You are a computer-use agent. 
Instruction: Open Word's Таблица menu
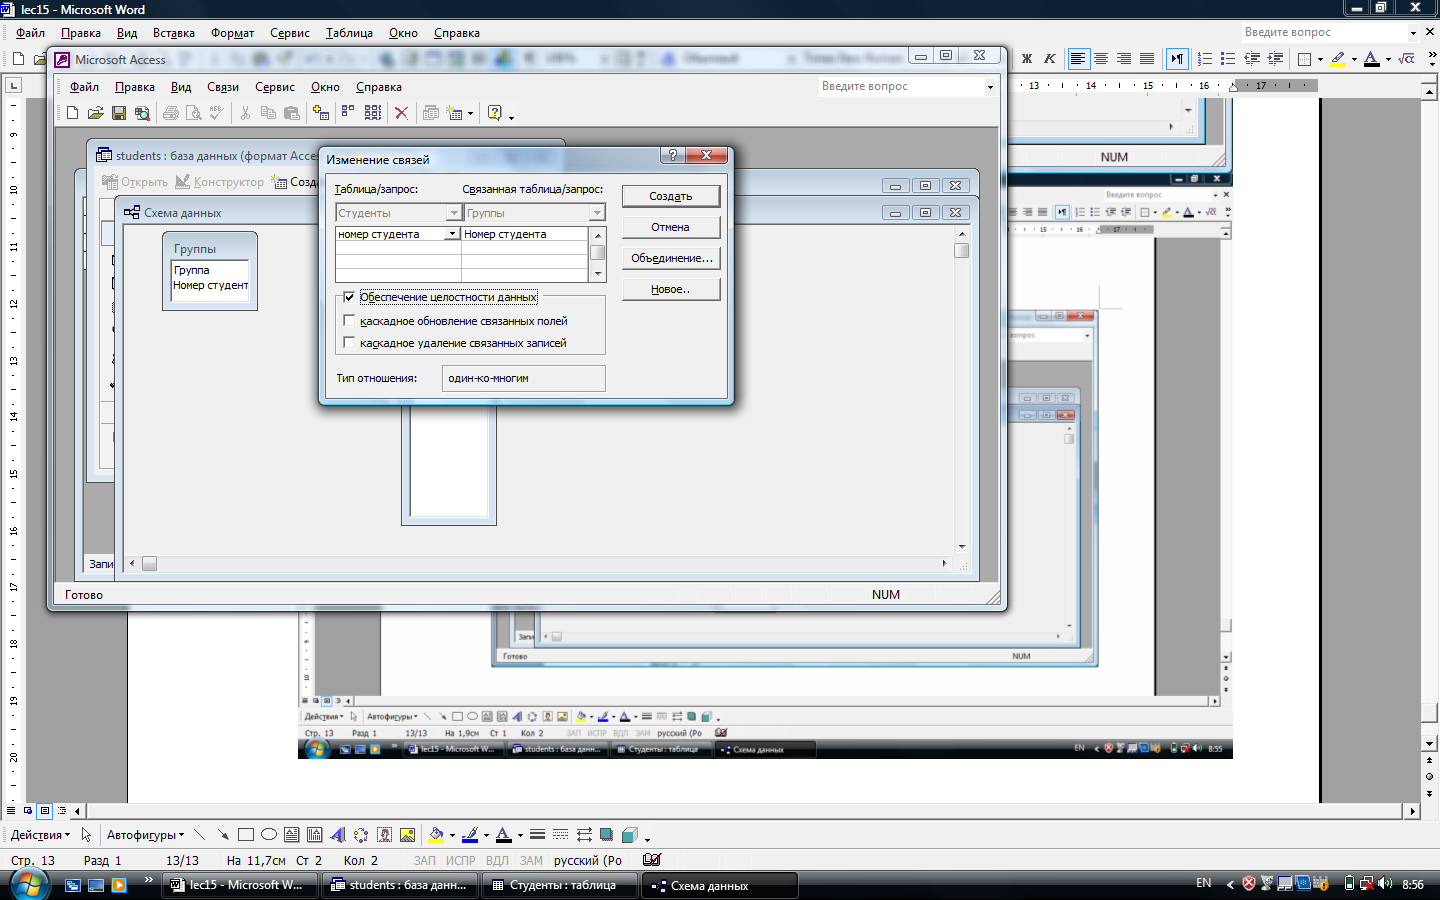[x=349, y=33]
